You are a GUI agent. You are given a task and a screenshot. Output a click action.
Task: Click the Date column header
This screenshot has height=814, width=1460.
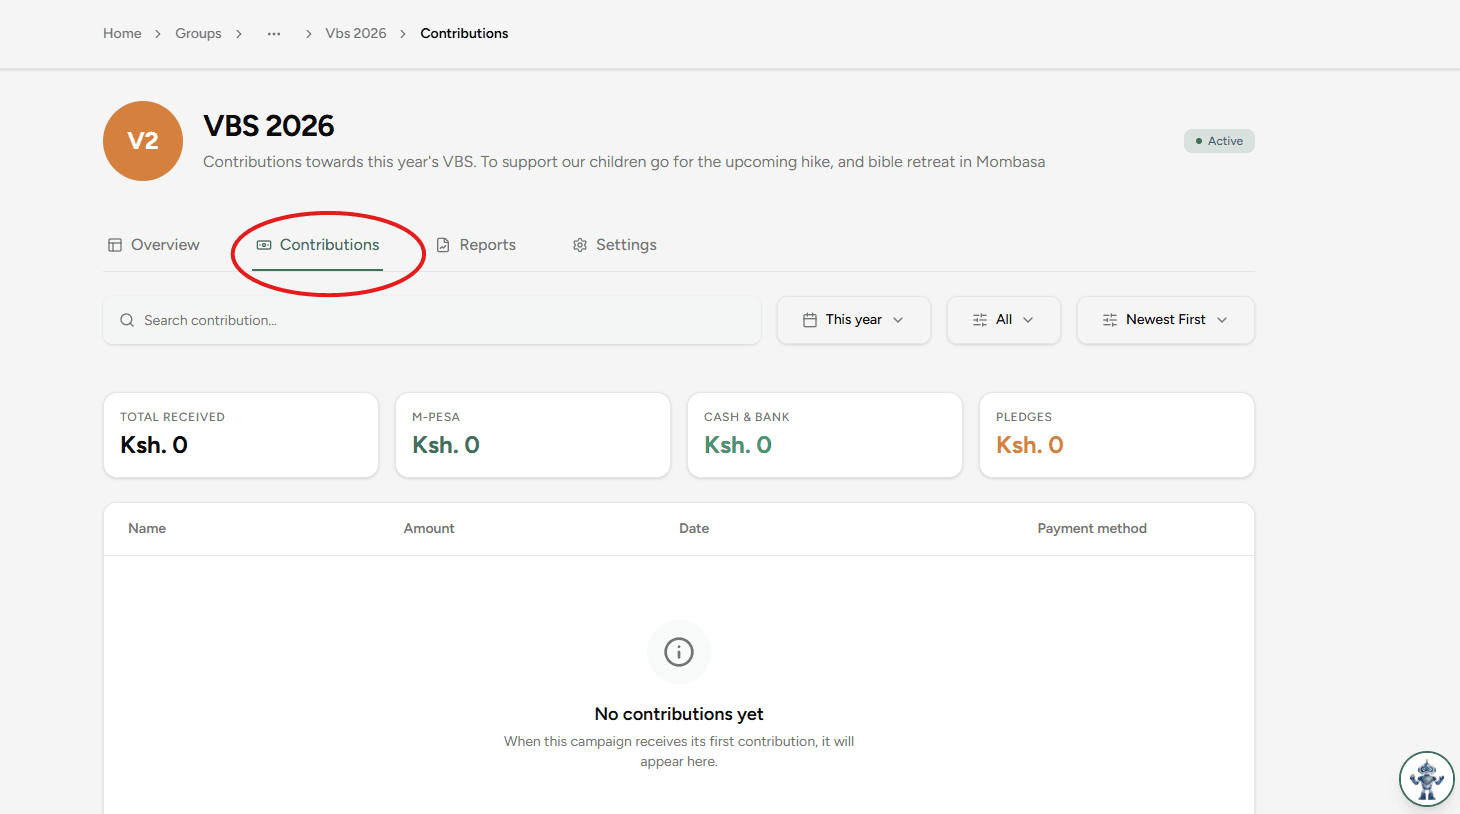[x=694, y=529]
